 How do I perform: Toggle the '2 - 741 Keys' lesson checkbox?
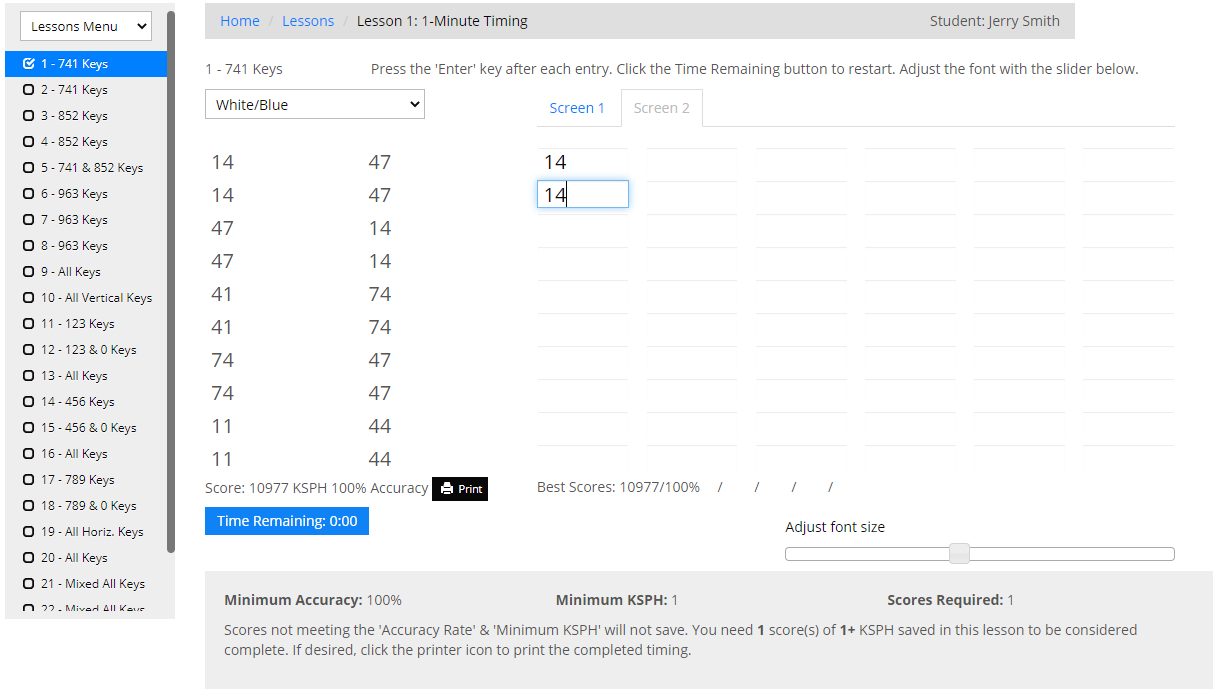coord(29,90)
